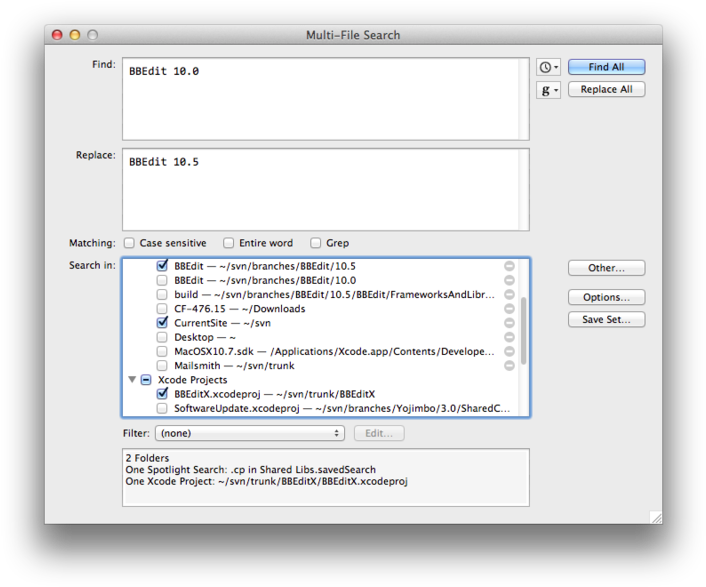Check BBEdit 10.0 branch folder
This screenshot has height=587, width=706.
coord(162,280)
